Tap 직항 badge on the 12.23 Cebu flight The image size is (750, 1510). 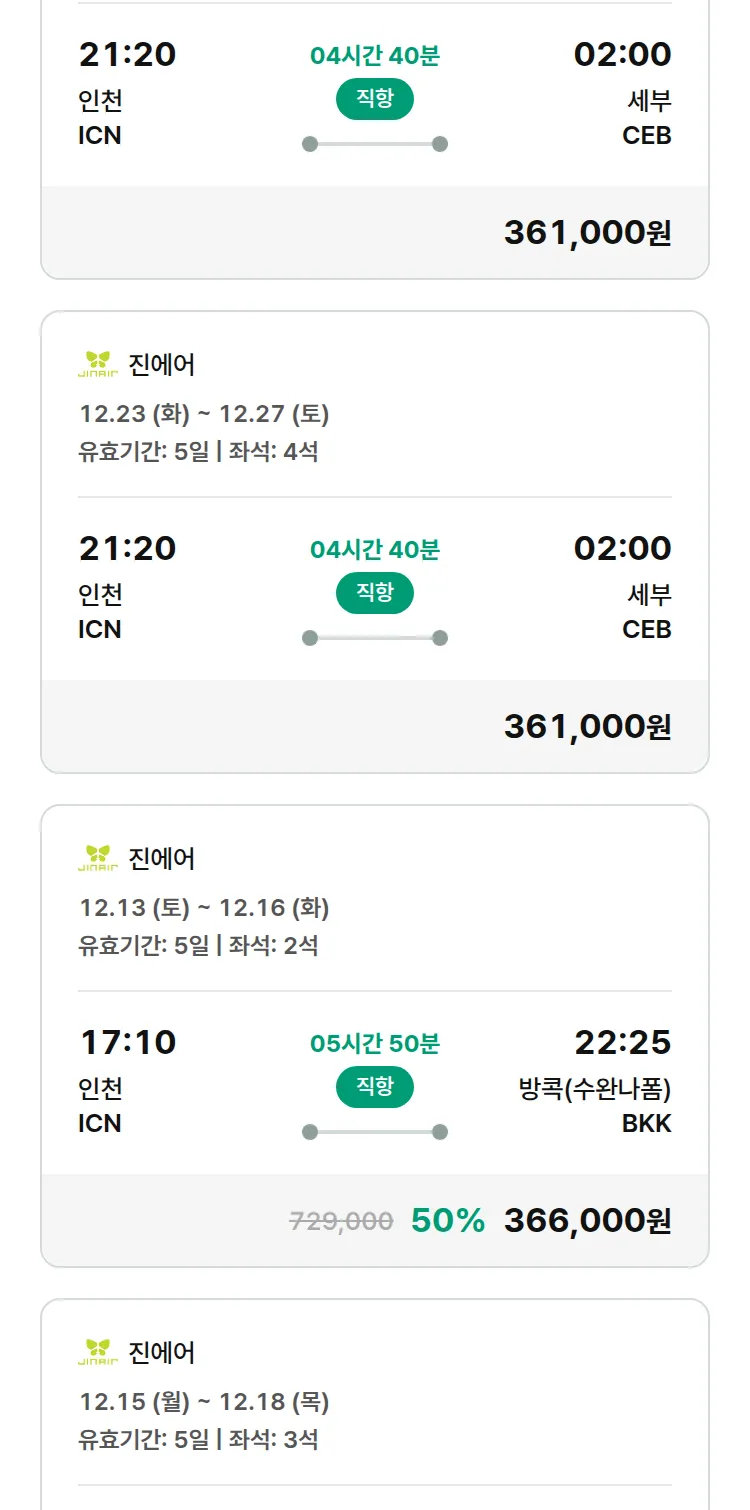coord(375,593)
